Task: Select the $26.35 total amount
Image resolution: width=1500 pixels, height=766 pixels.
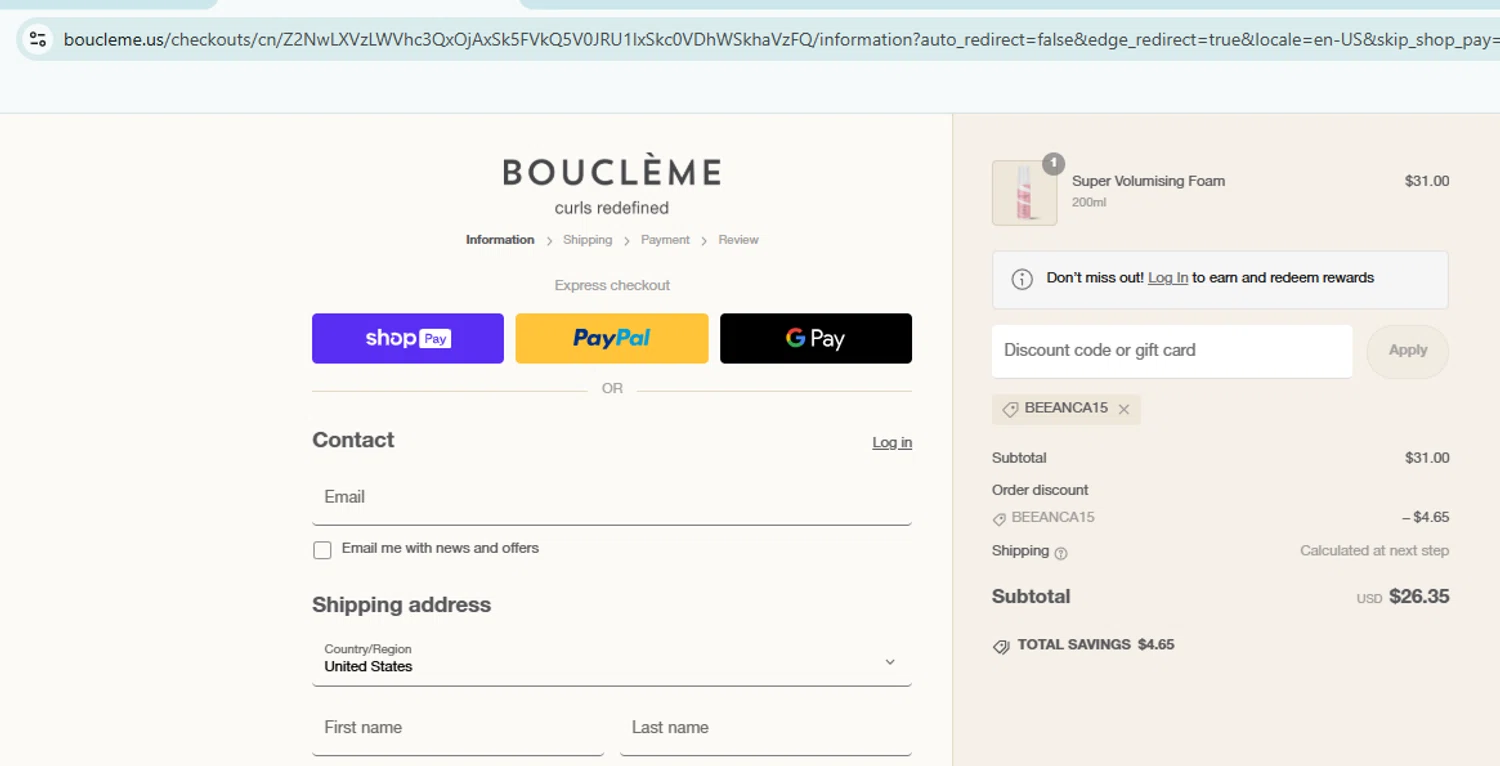Action: point(1419,596)
